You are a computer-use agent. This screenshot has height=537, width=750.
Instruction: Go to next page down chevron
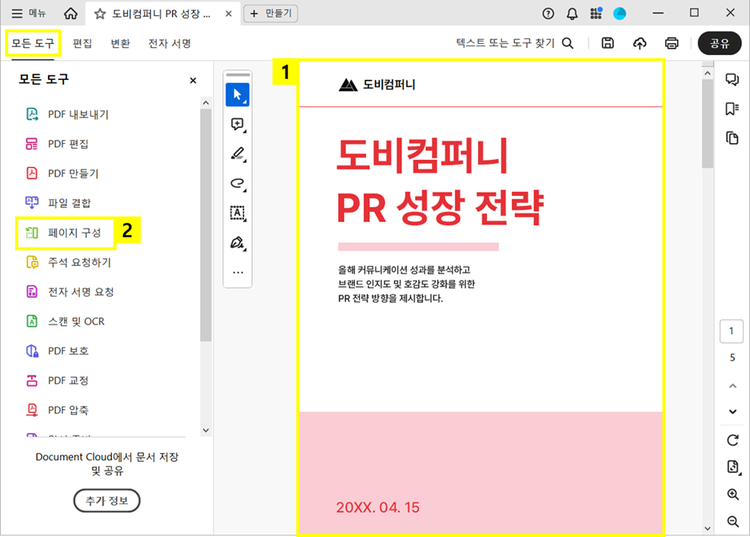tap(732, 411)
